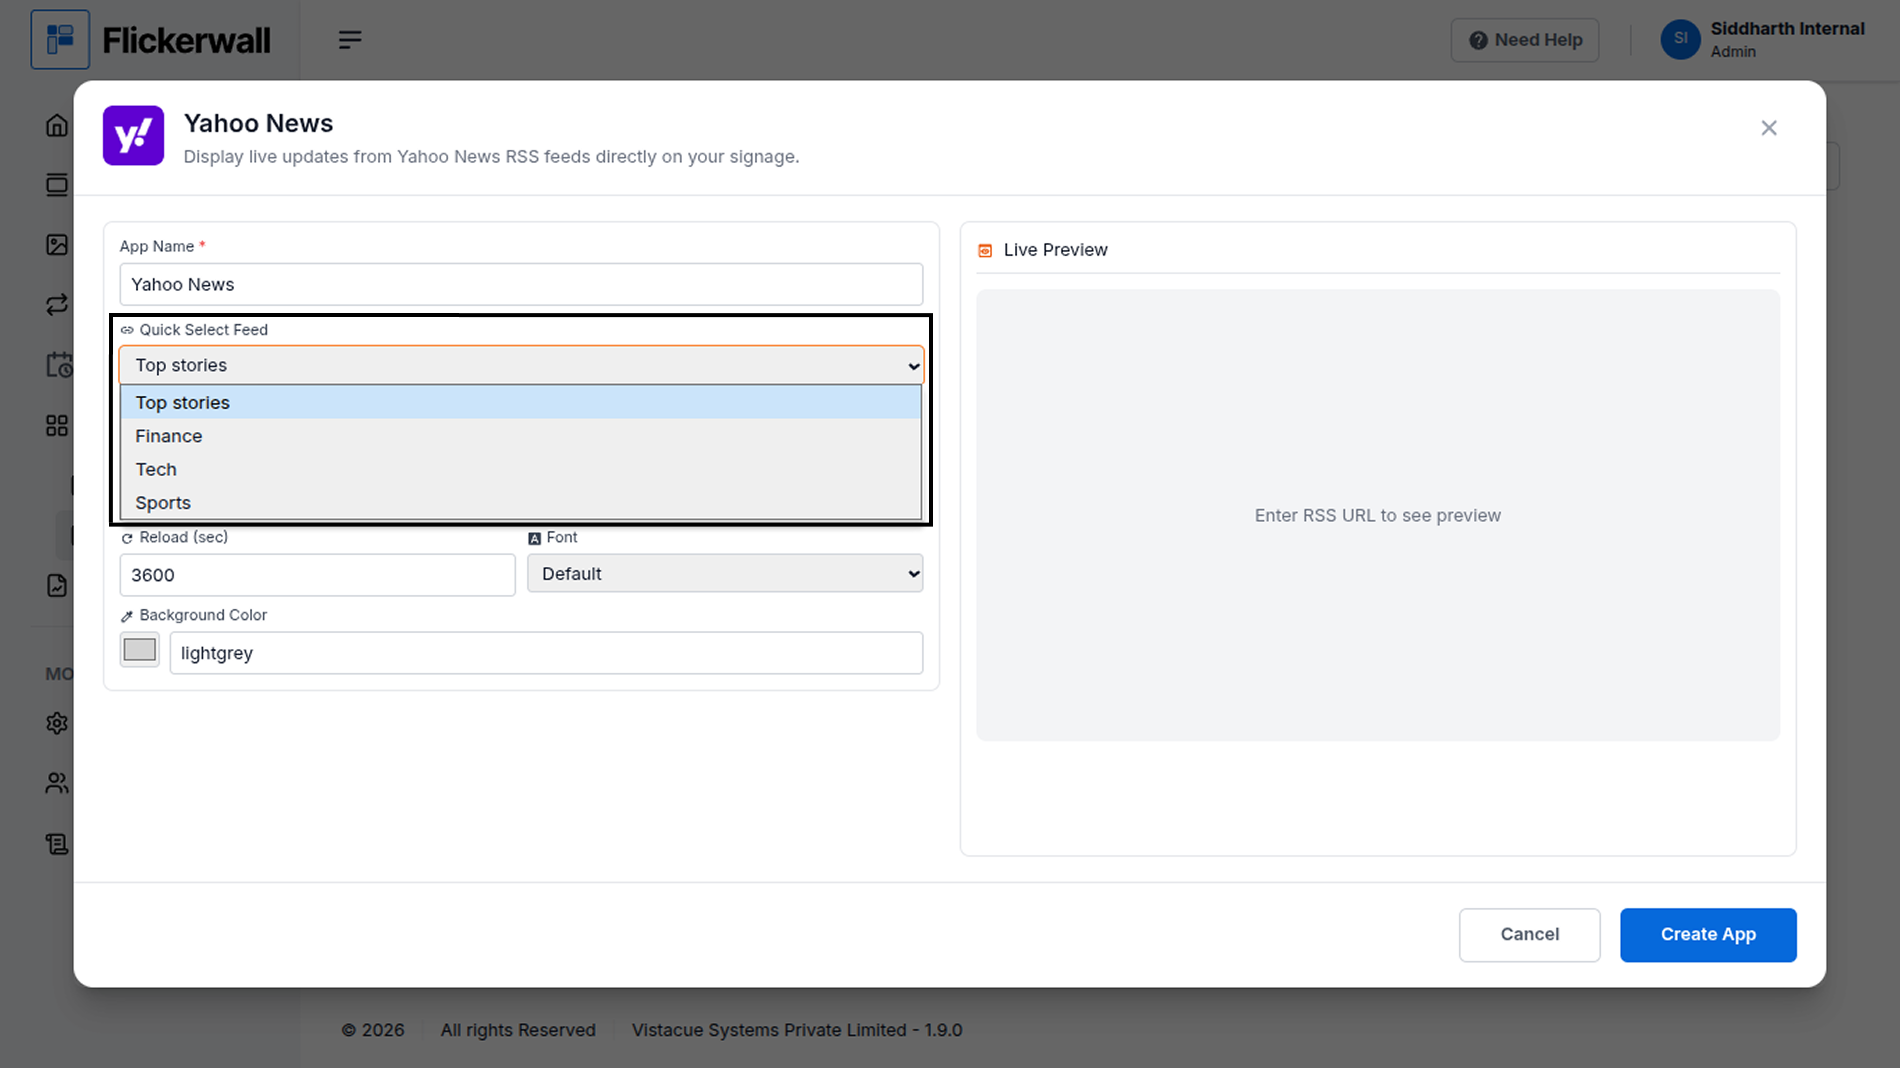
Task: Open the Font dropdown
Action: 725,574
